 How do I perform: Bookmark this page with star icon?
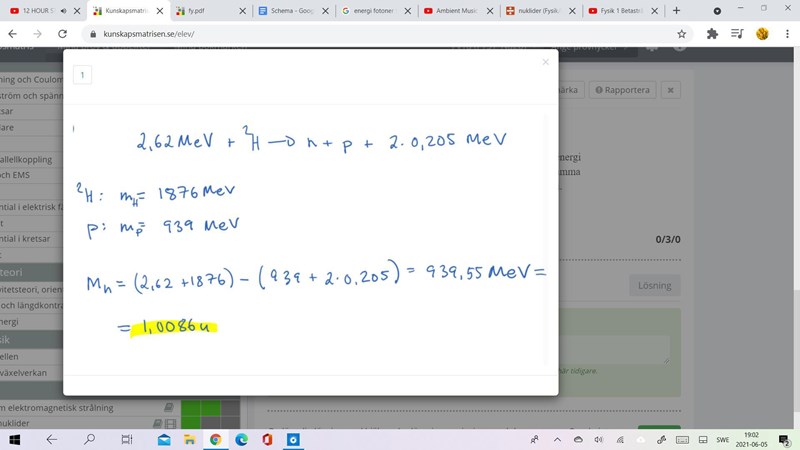682,33
